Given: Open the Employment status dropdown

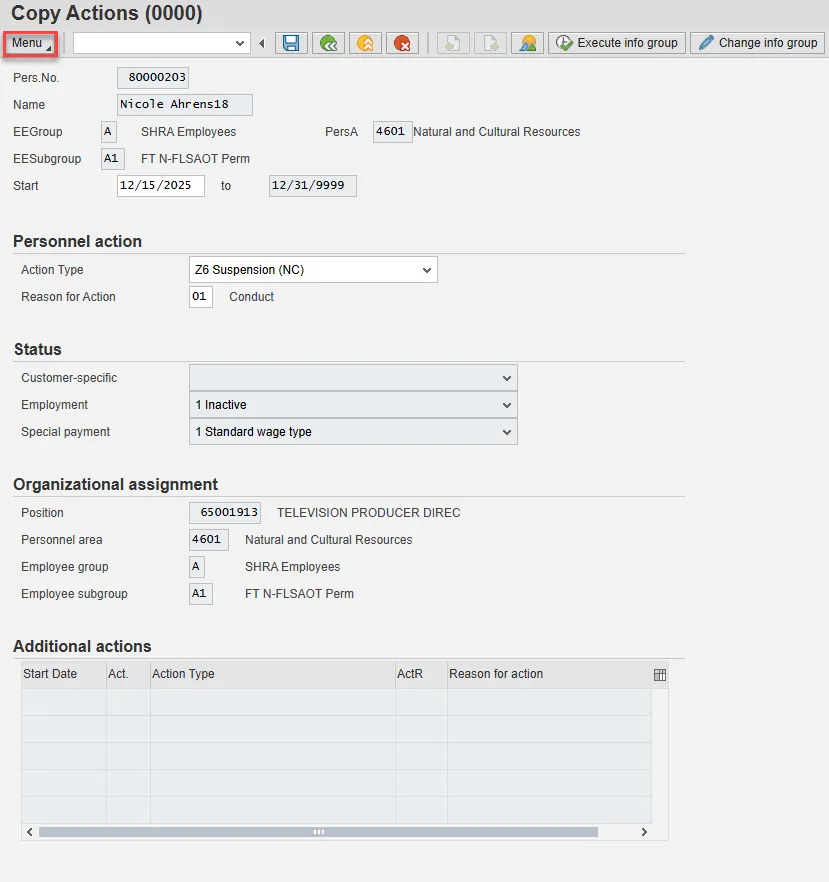Looking at the screenshot, I should pyautogui.click(x=507, y=405).
